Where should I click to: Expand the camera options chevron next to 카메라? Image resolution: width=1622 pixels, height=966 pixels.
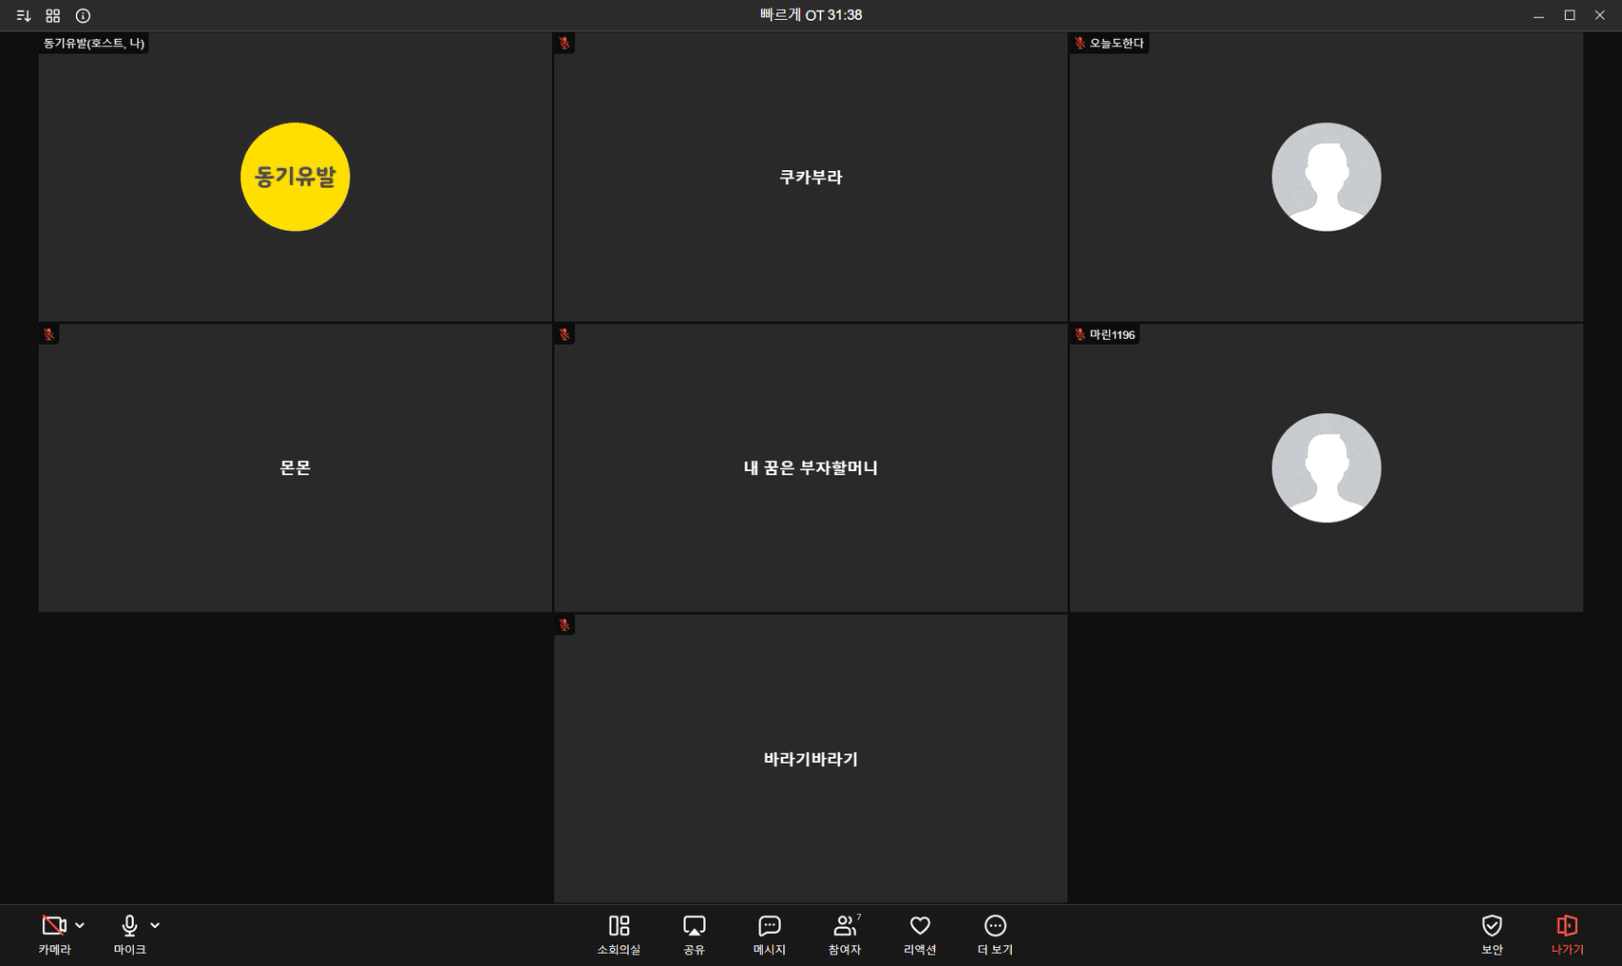pos(80,925)
